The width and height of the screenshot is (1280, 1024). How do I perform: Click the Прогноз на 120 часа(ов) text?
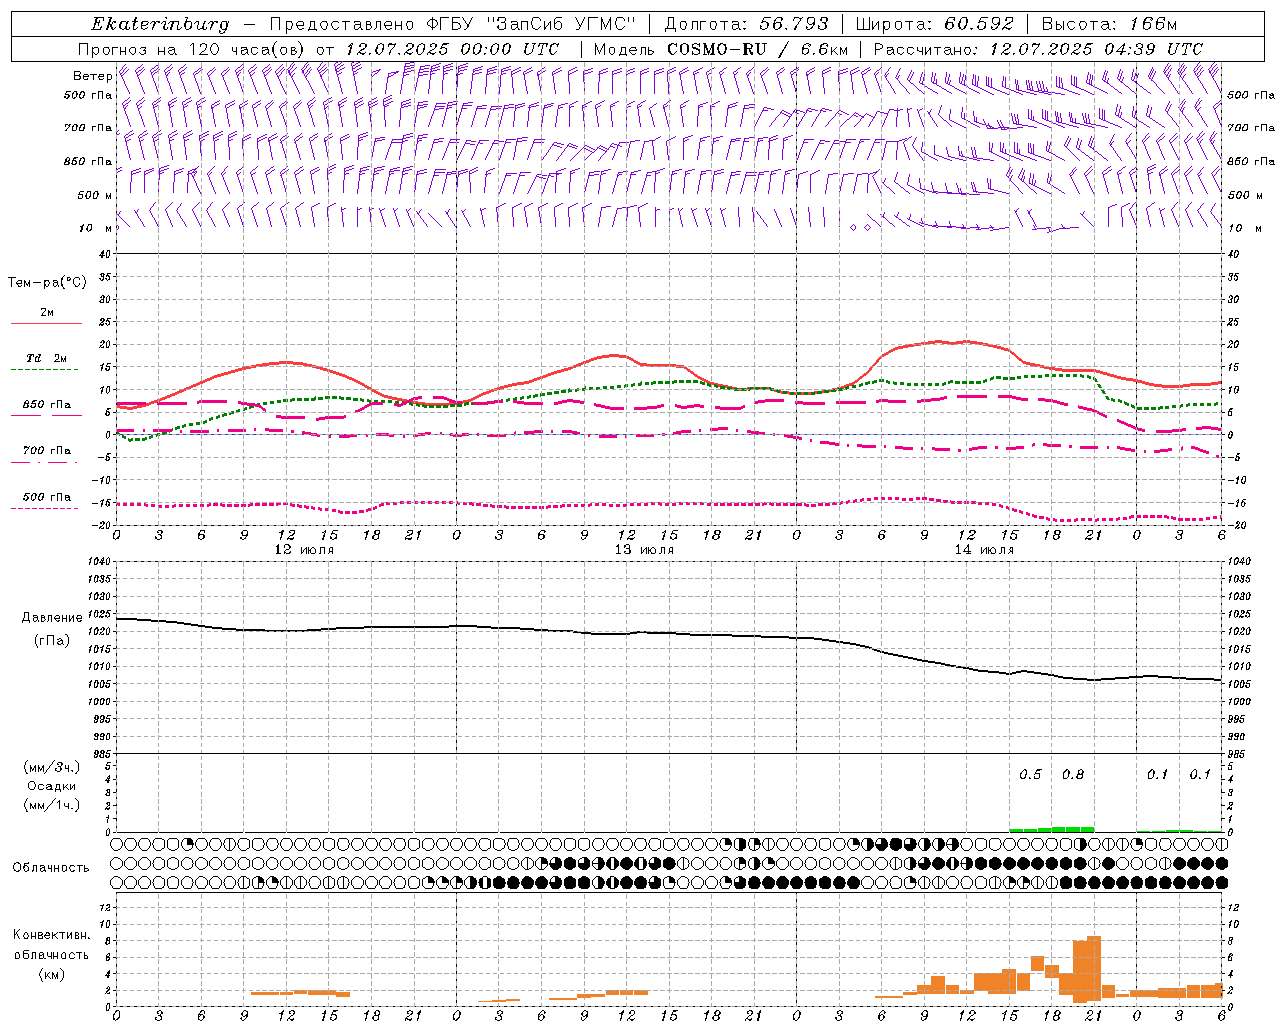tap(193, 49)
